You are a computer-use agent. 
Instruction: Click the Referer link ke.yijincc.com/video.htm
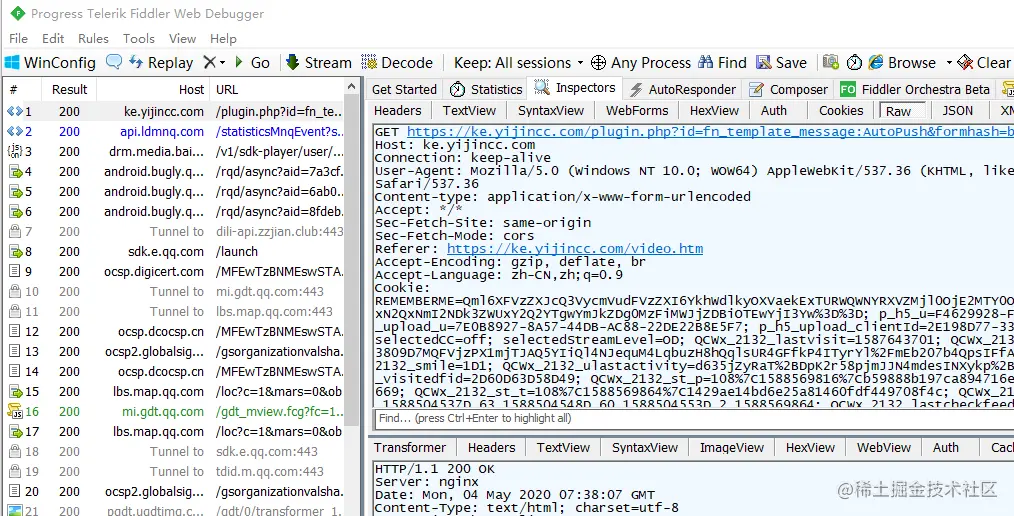[x=575, y=248]
